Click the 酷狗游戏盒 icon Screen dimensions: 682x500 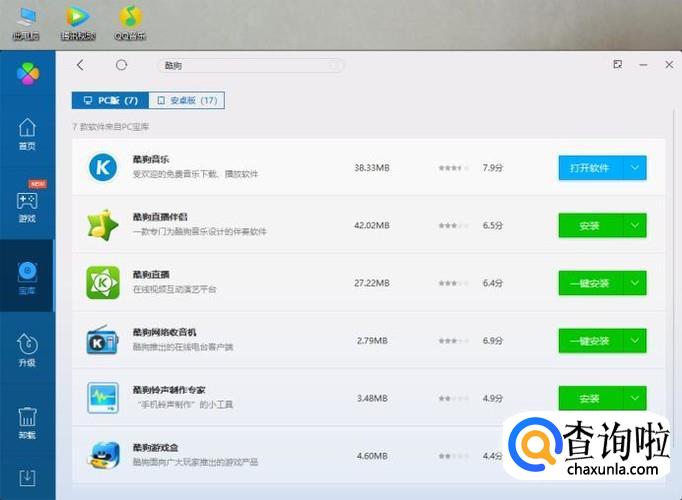104,455
